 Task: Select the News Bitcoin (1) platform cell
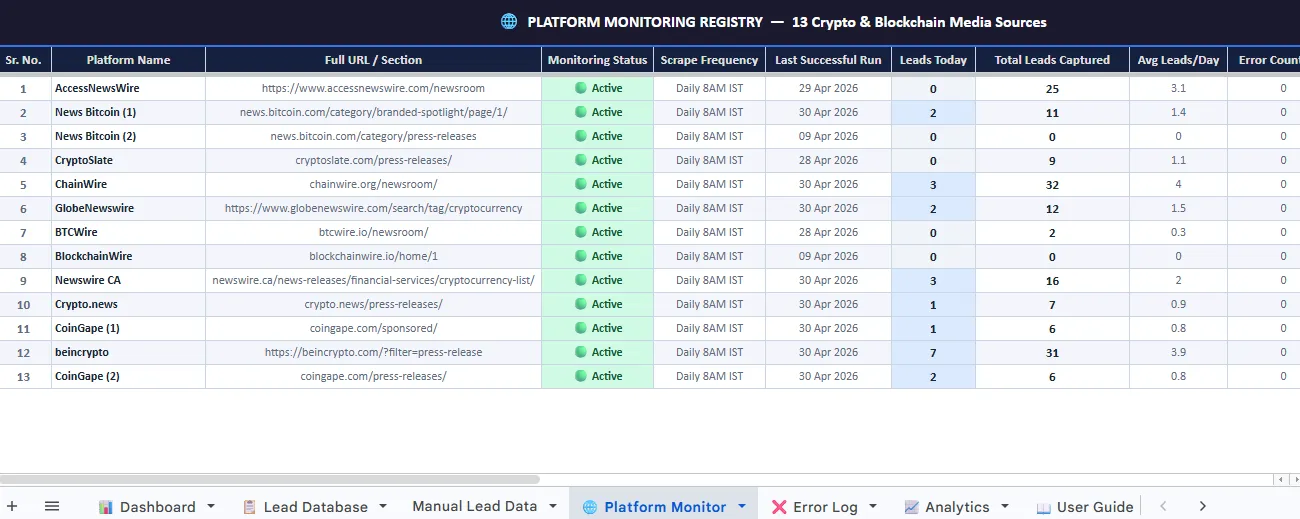(128, 112)
